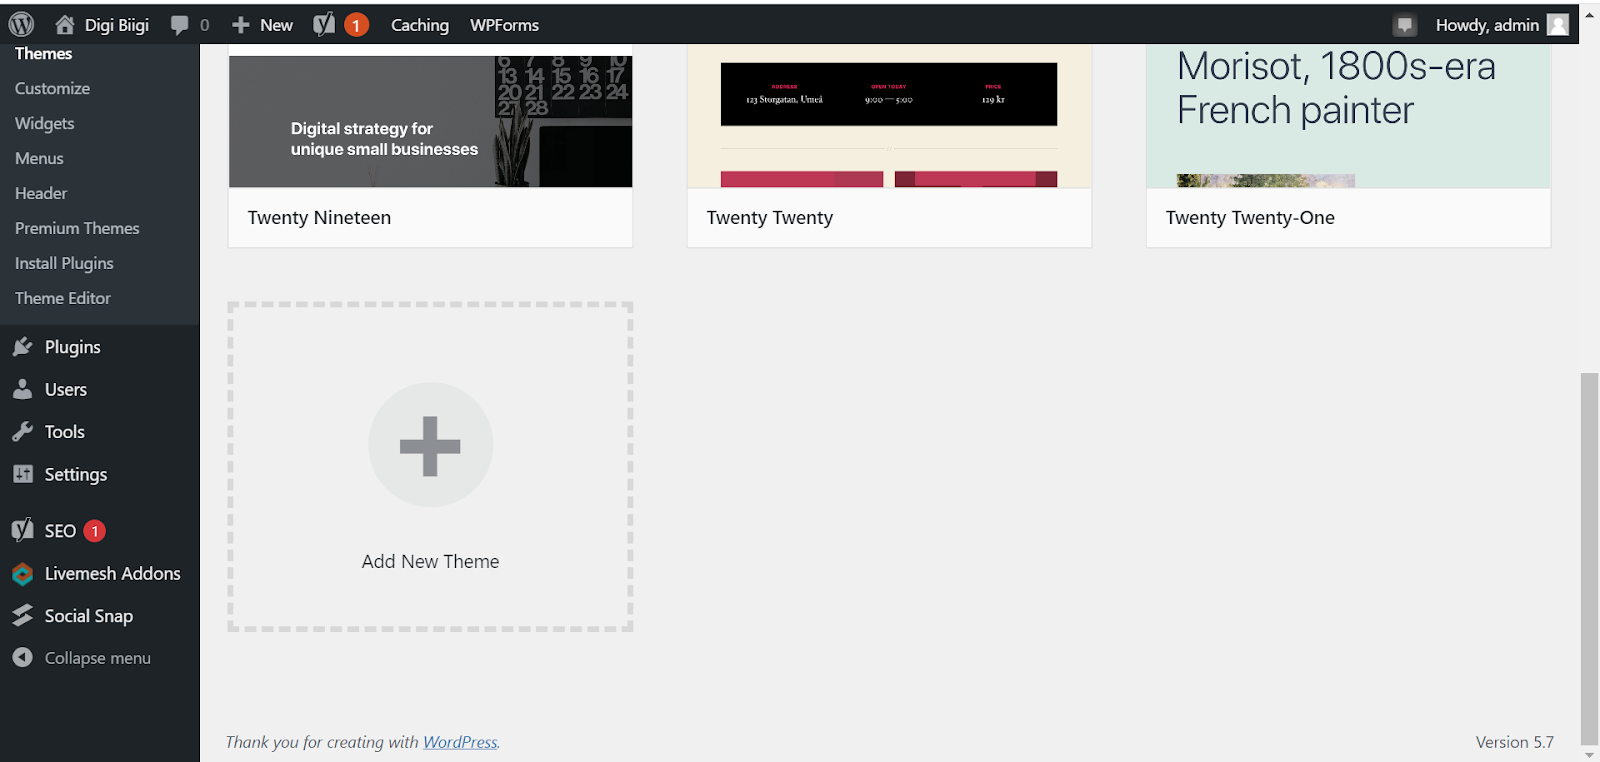View the Yoast notification badge in admin bar
Image resolution: width=1600 pixels, height=762 pixels.
[356, 25]
